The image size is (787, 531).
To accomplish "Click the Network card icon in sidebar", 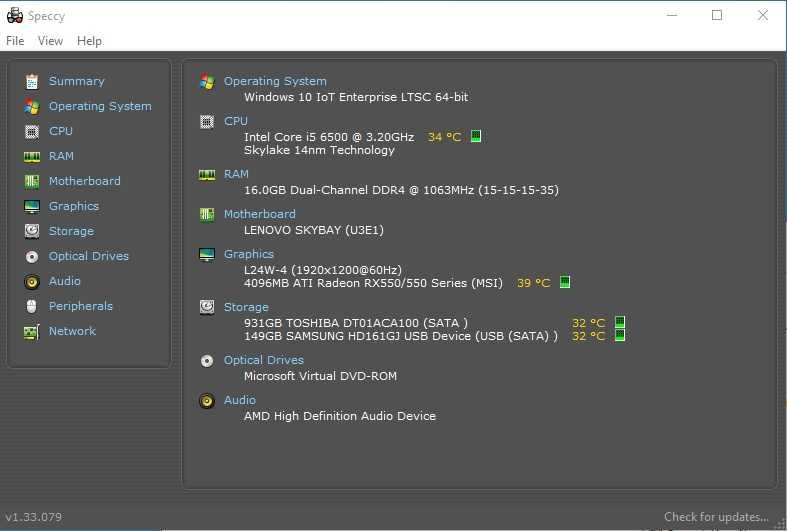I will pyautogui.click(x=32, y=332).
